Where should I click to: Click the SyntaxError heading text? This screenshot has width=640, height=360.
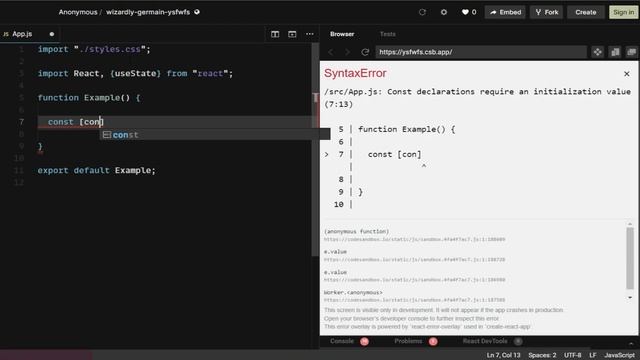(x=355, y=73)
